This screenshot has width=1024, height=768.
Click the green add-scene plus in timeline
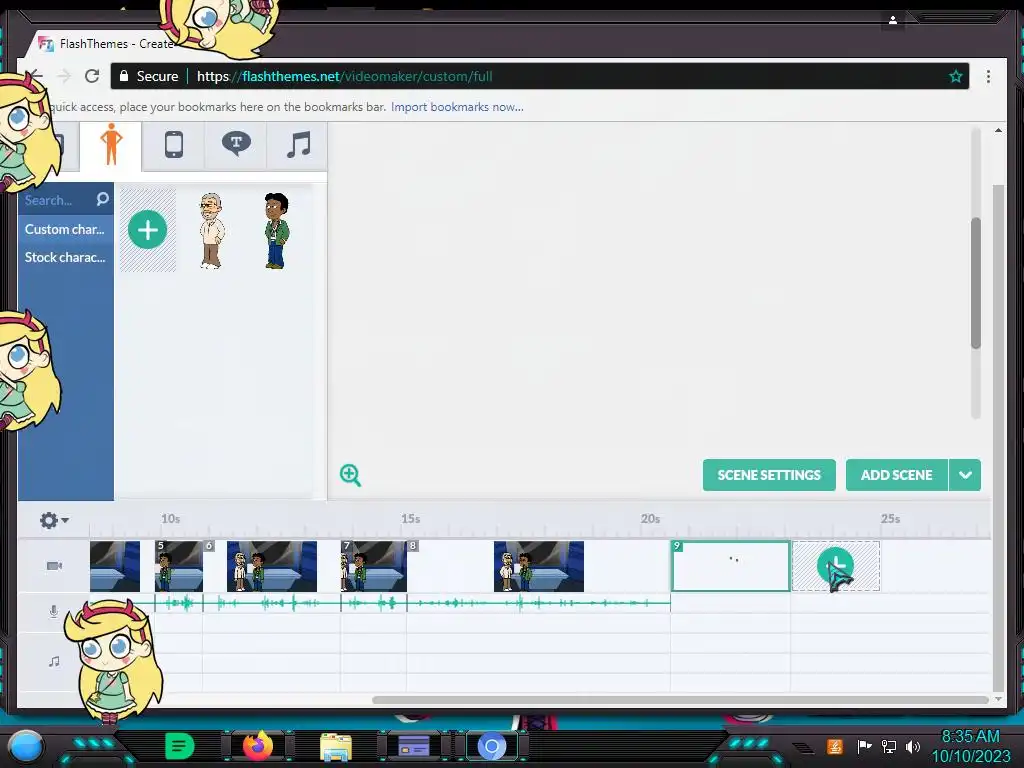835,566
